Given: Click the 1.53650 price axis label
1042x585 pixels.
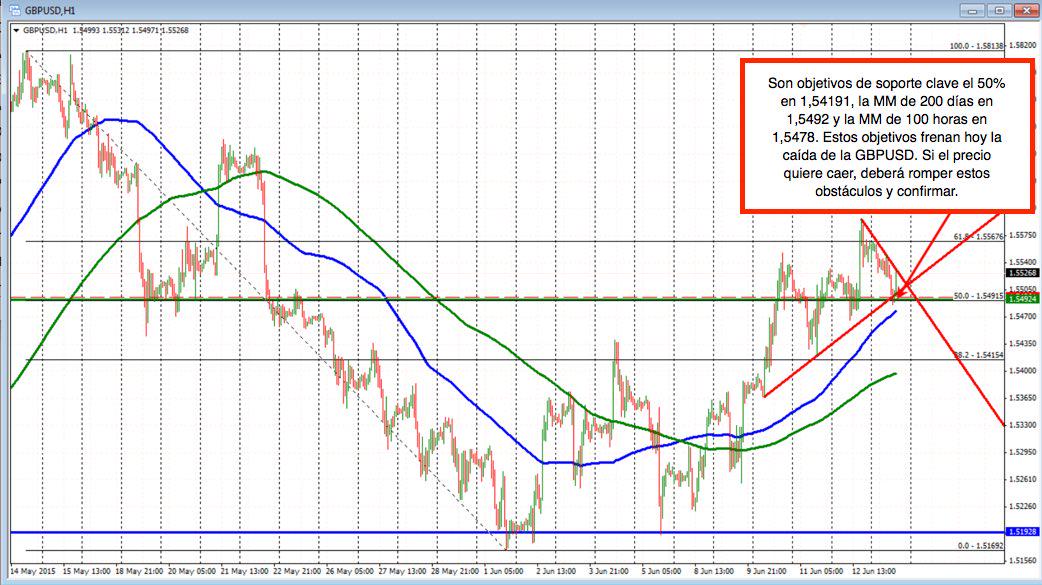Looking at the screenshot, I should [1023, 398].
